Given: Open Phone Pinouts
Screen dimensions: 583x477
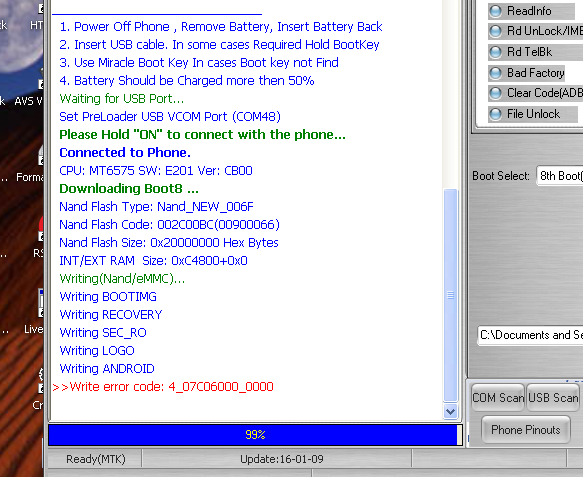Looking at the screenshot, I should (526, 430).
